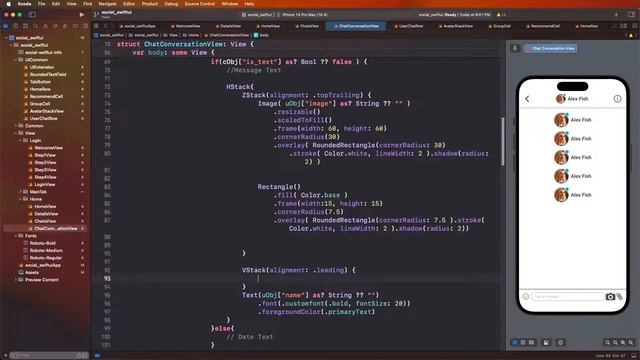Enable Selectable preview mode
Screen dimensions: 640x360
523,342
